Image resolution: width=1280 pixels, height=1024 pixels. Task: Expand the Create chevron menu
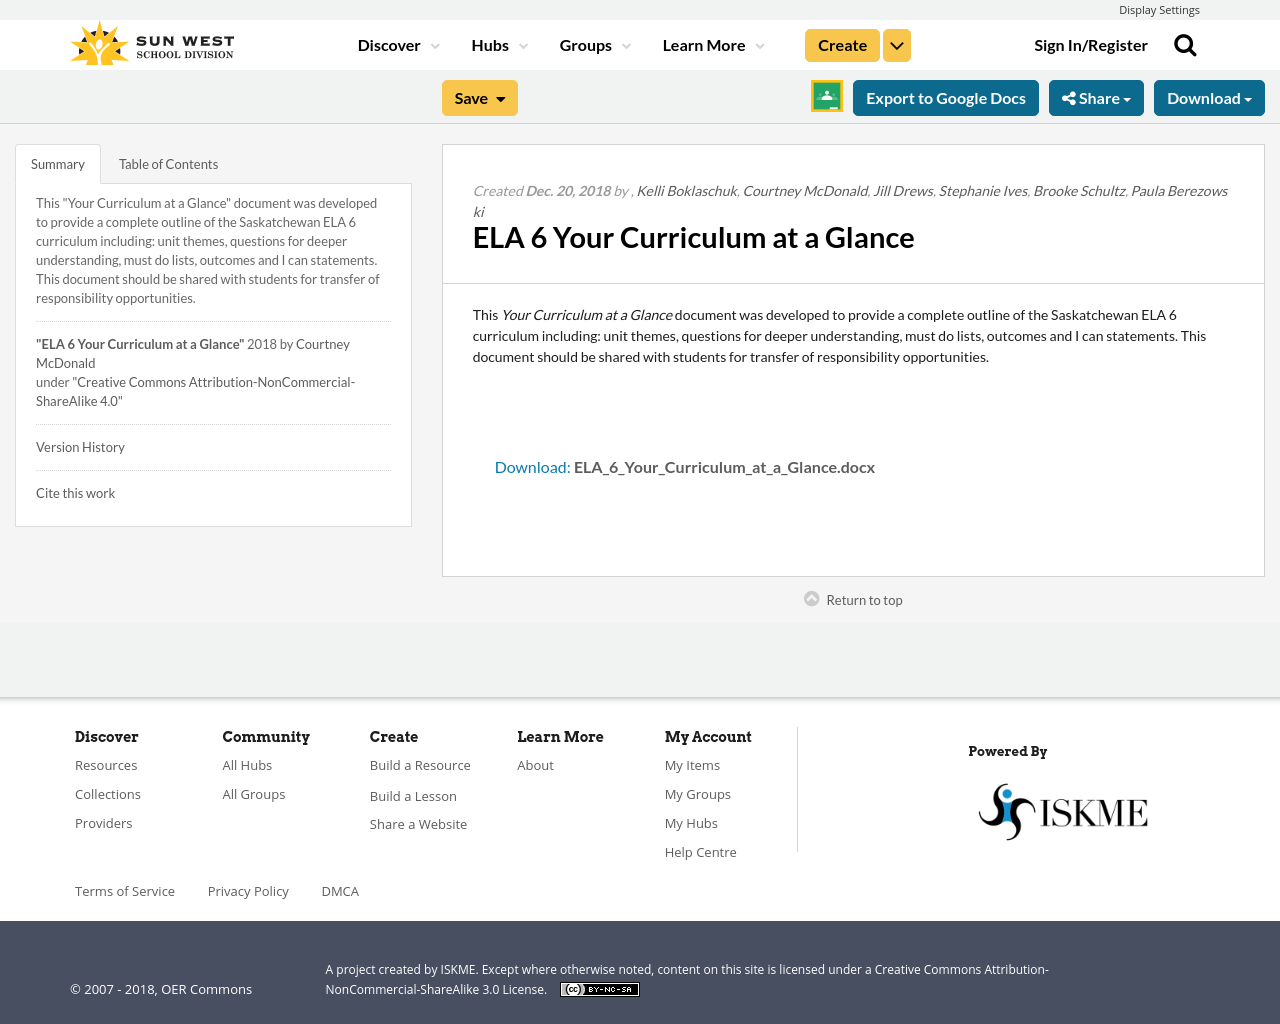pos(896,44)
